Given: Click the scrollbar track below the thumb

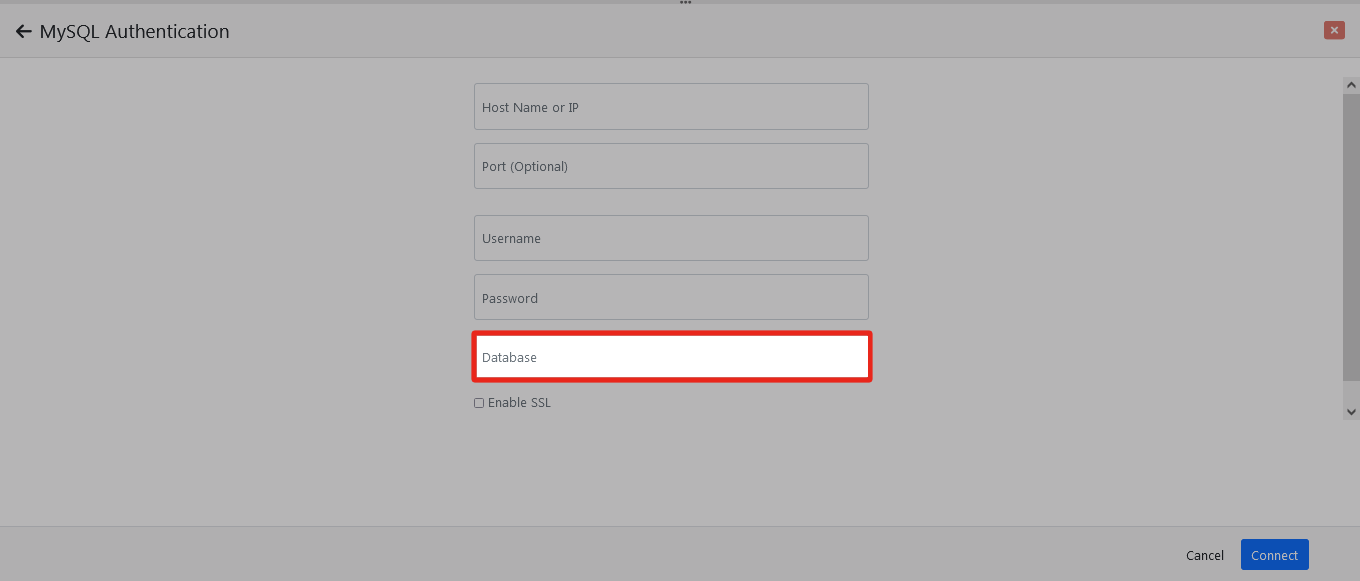Looking at the screenshot, I should (1351, 391).
